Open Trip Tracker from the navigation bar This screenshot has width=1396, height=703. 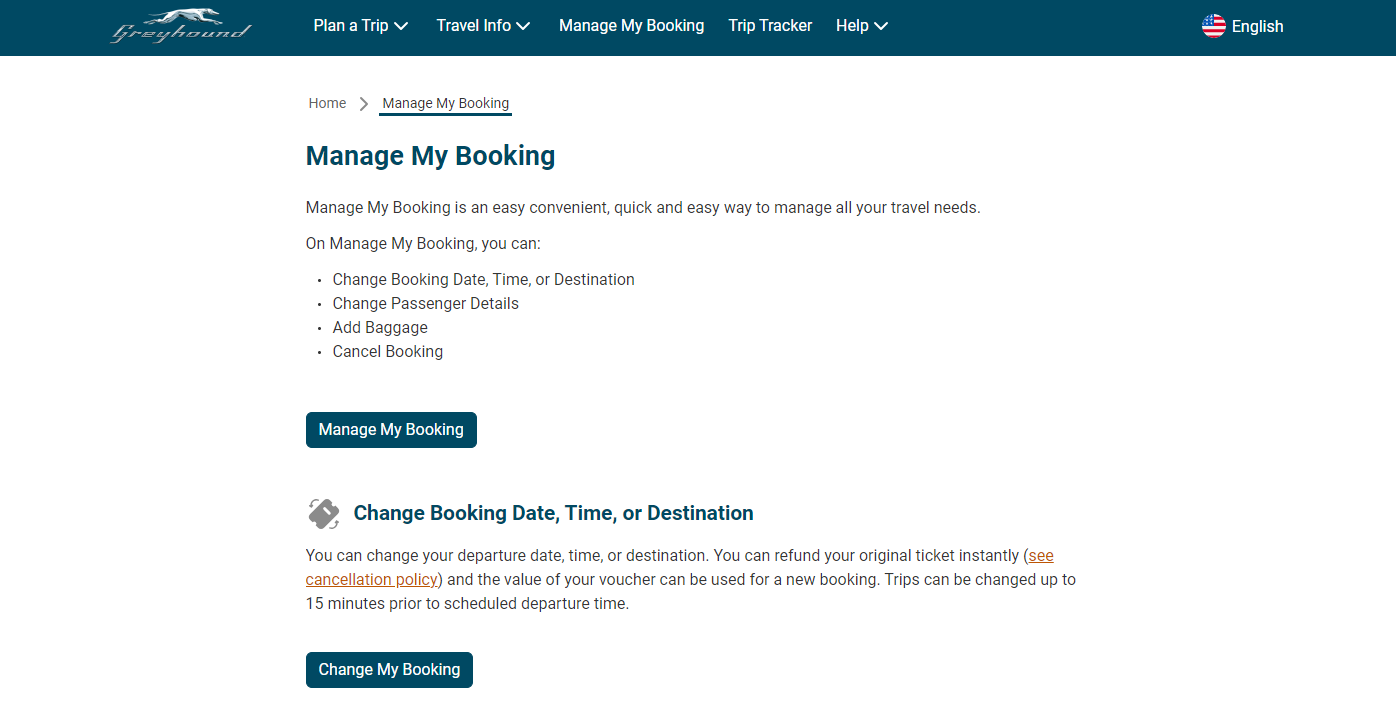pyautogui.click(x=770, y=26)
